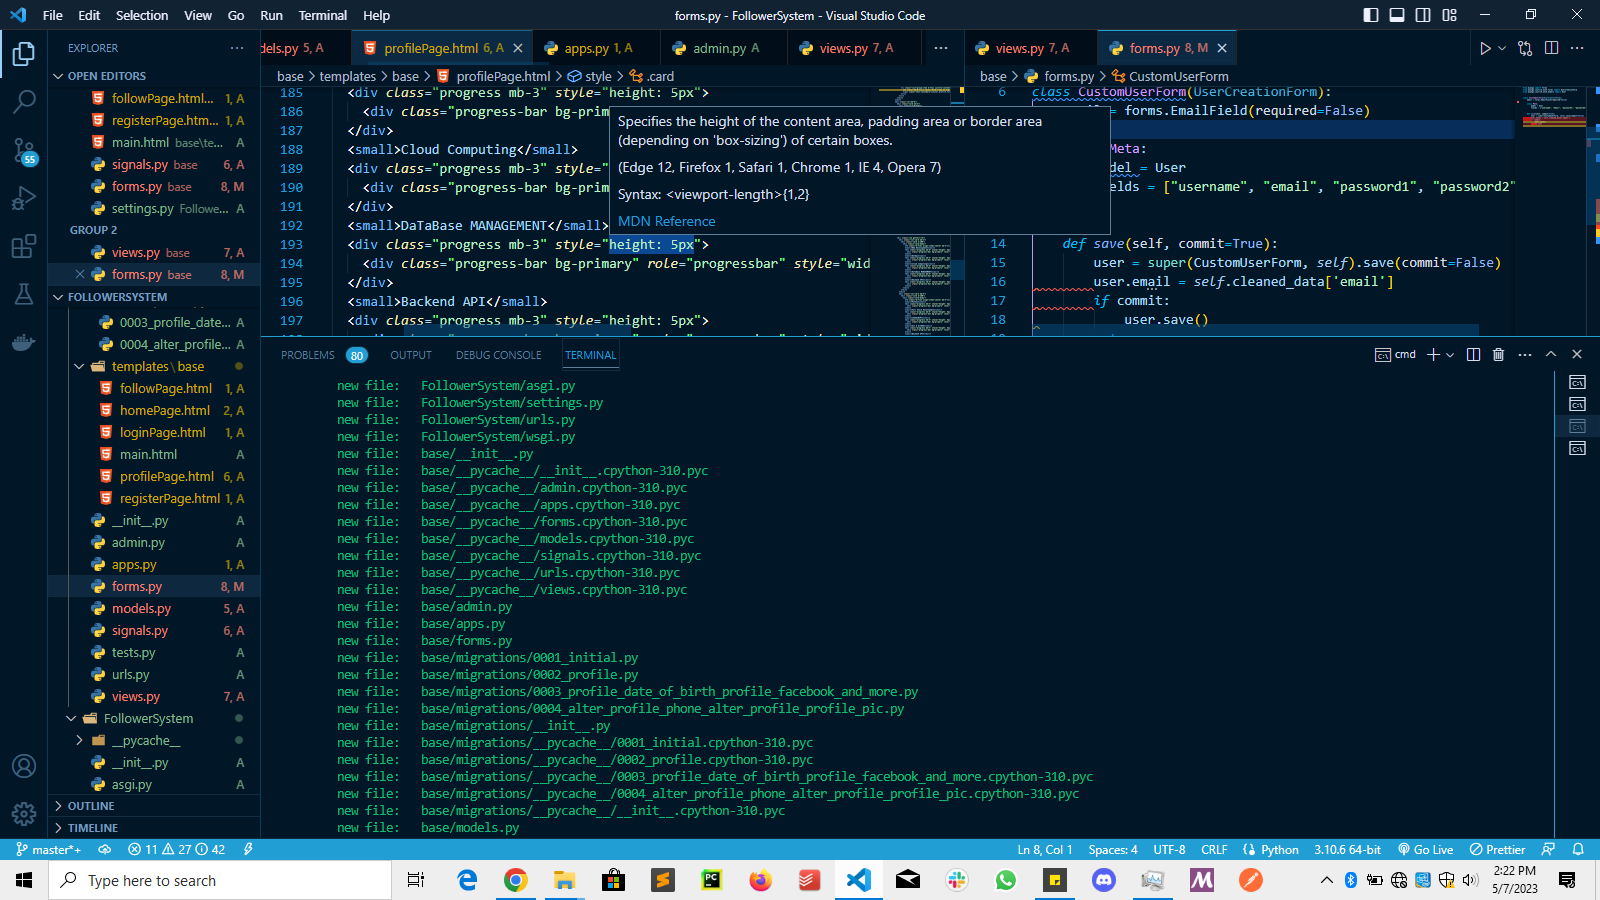Open the Source Control view
Image resolution: width=1600 pixels, height=900 pixels.
coord(24,150)
